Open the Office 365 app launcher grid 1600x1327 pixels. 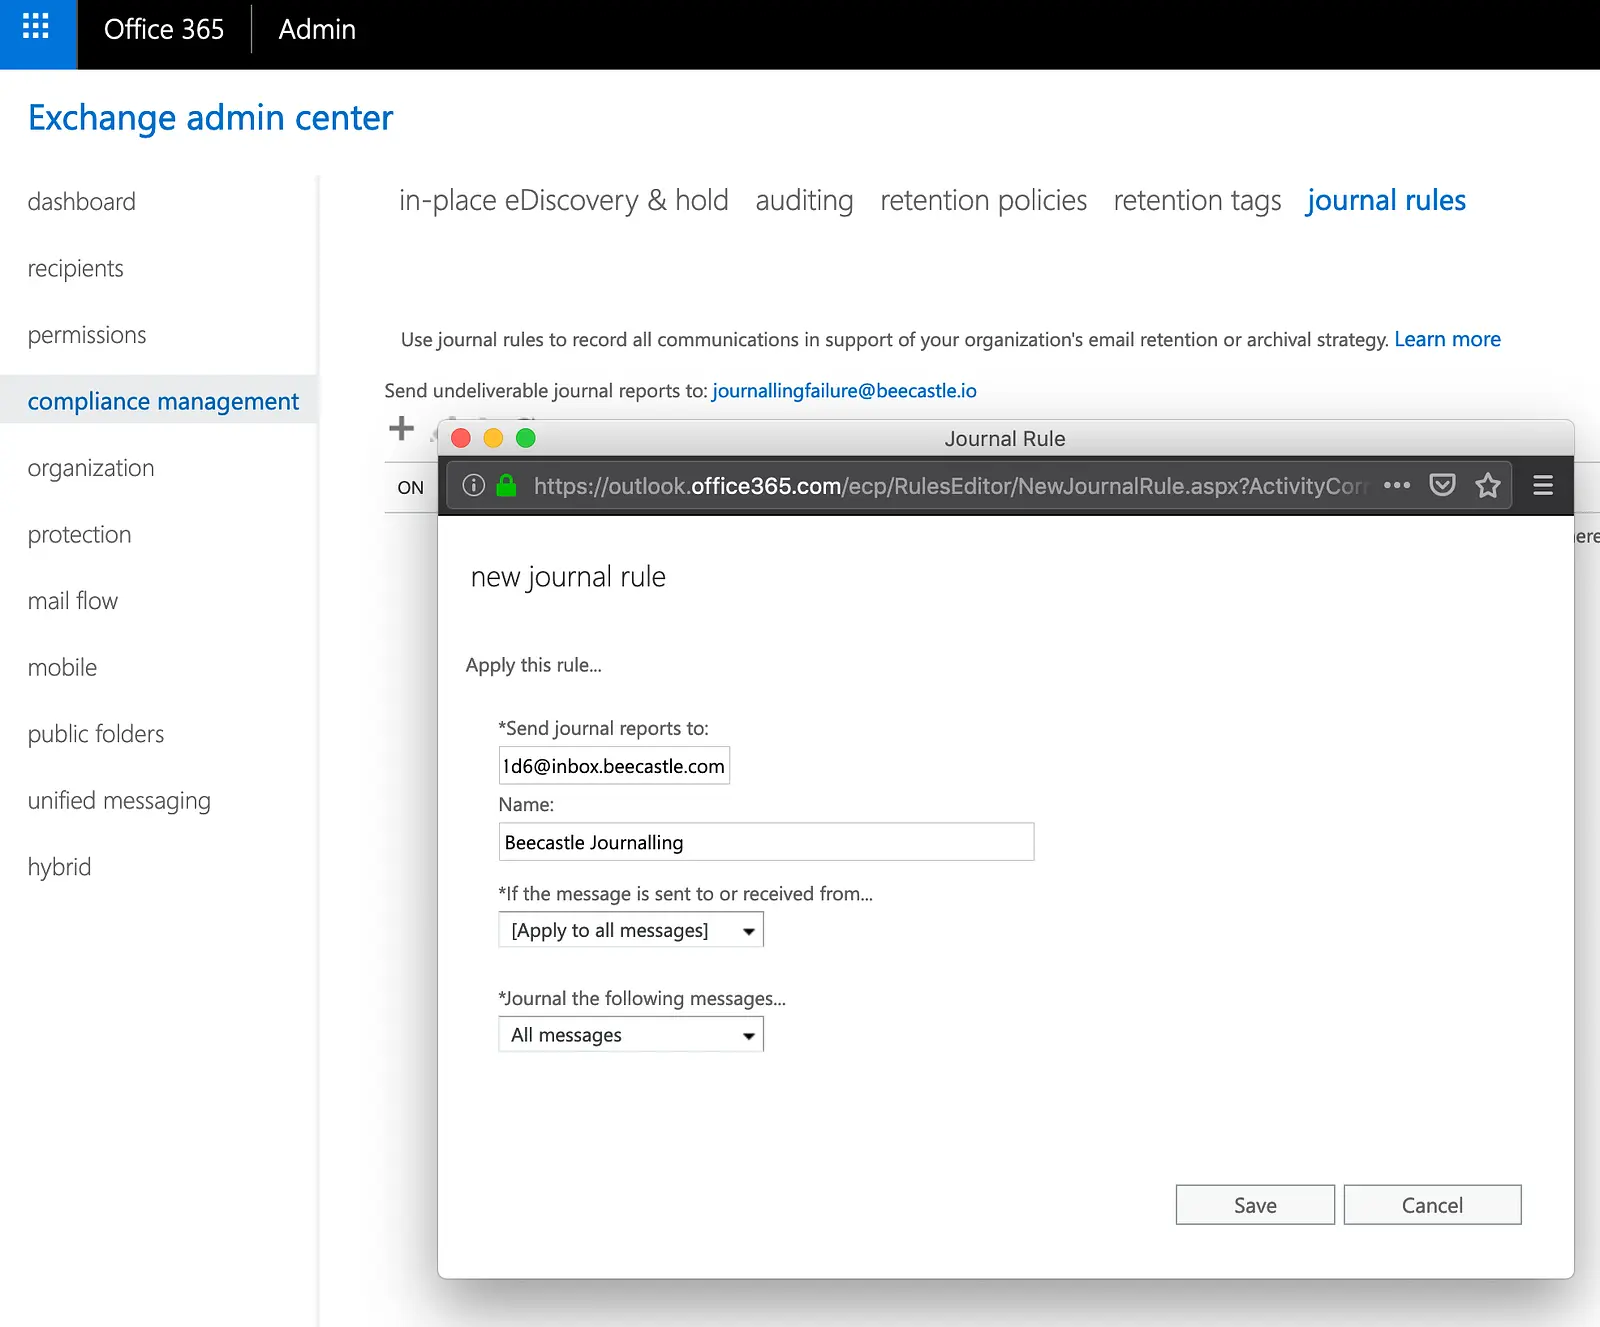pyautogui.click(x=37, y=28)
